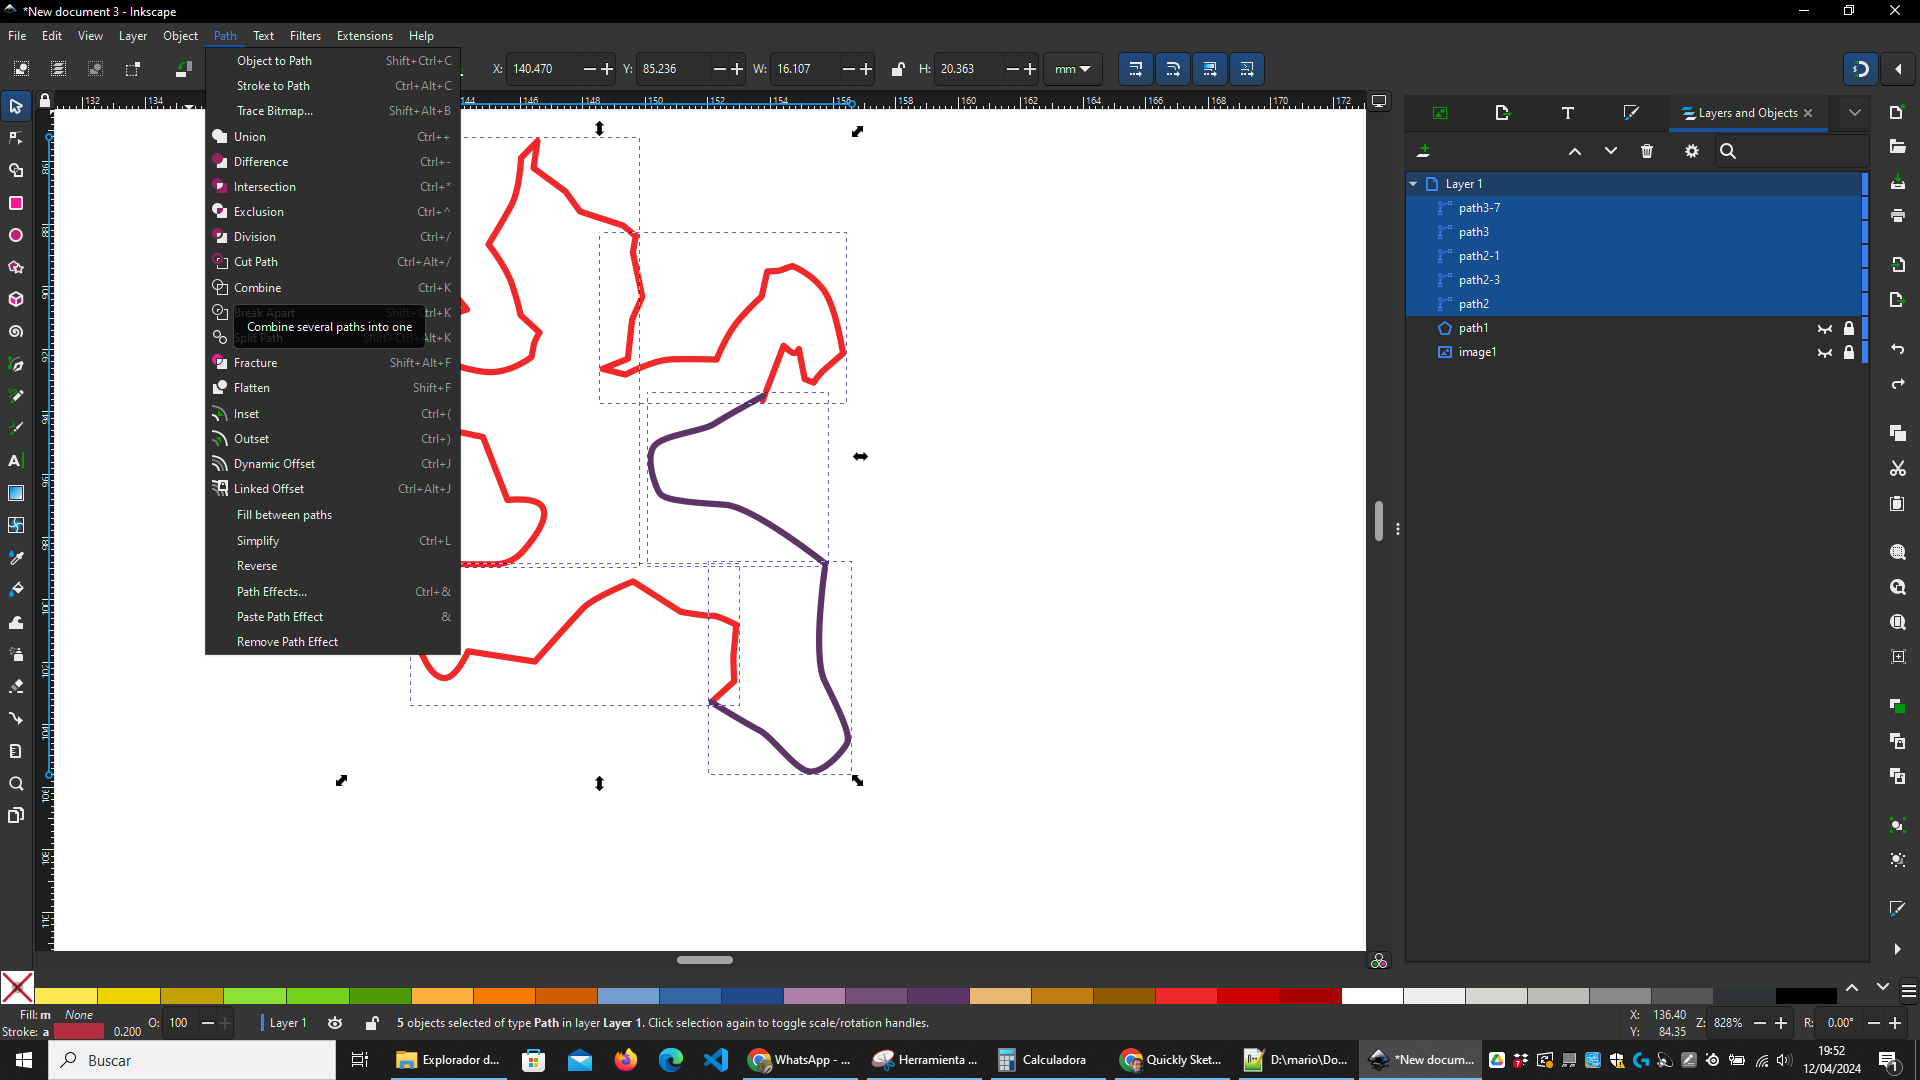Toggle scale stroke width with object
This screenshot has height=1080, width=1920.
click(1136, 69)
